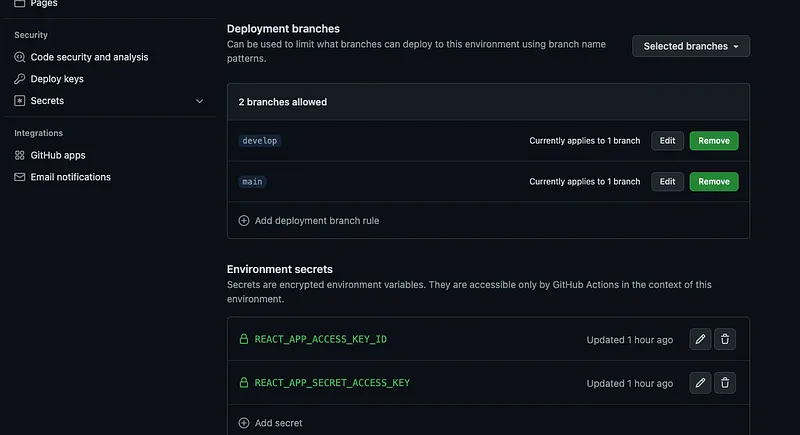Click Add deployment branch rule
800x435 pixels.
point(316,220)
